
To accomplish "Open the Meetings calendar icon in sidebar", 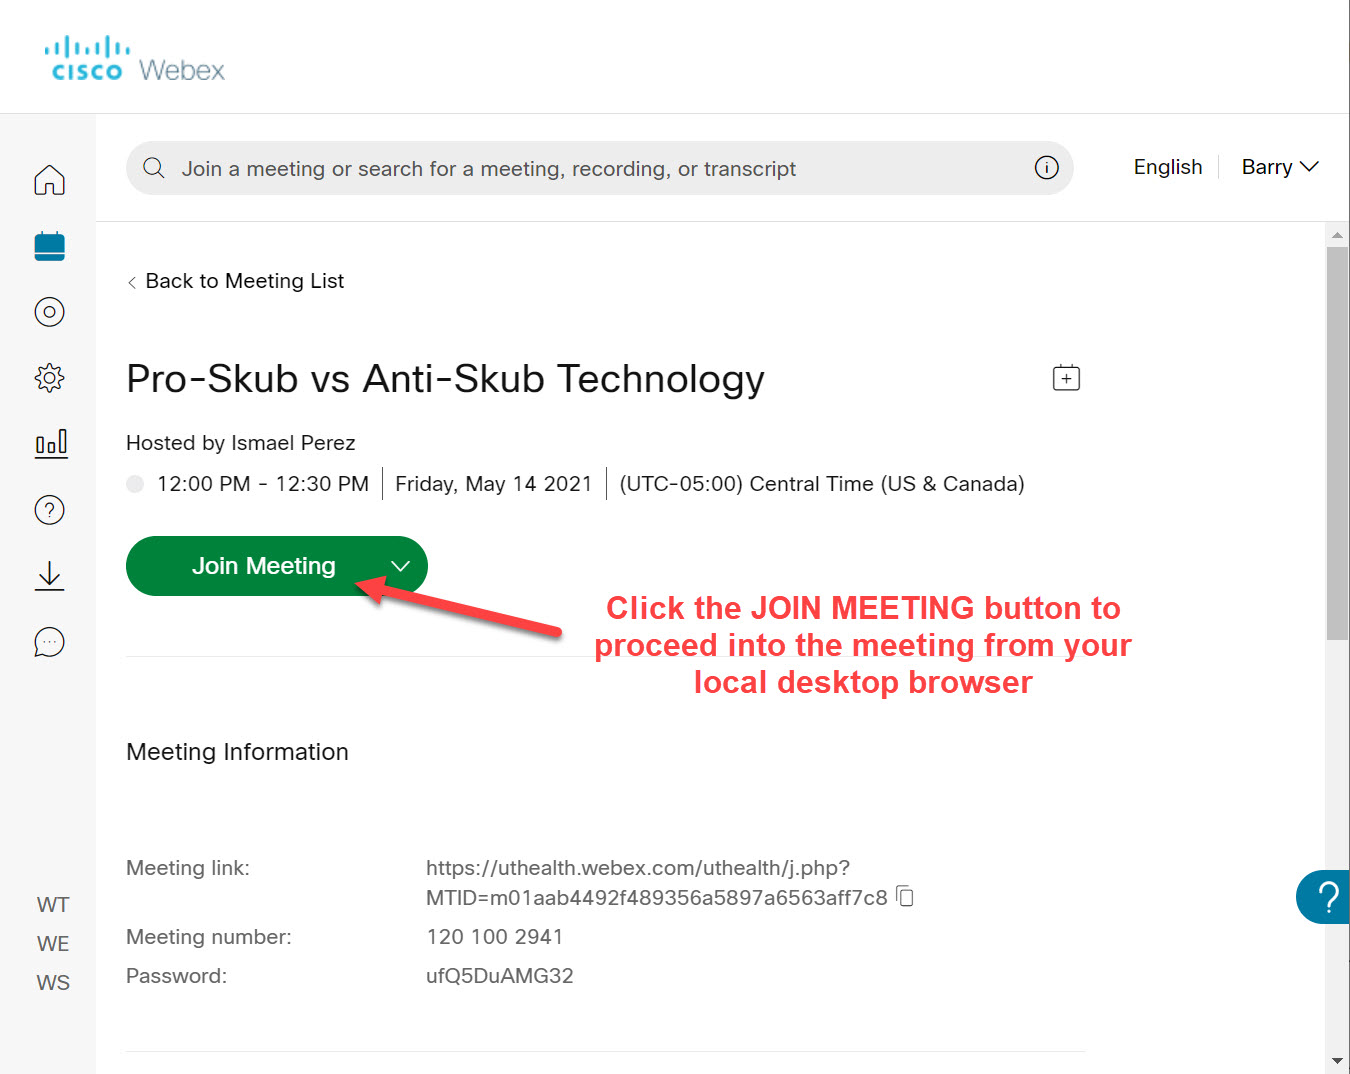I will coord(49,246).
